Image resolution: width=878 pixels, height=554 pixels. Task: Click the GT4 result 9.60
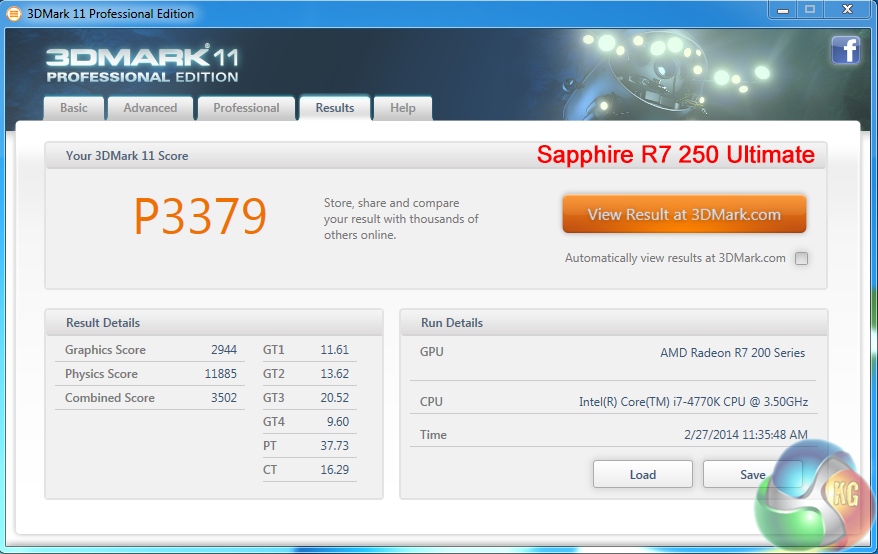point(338,422)
